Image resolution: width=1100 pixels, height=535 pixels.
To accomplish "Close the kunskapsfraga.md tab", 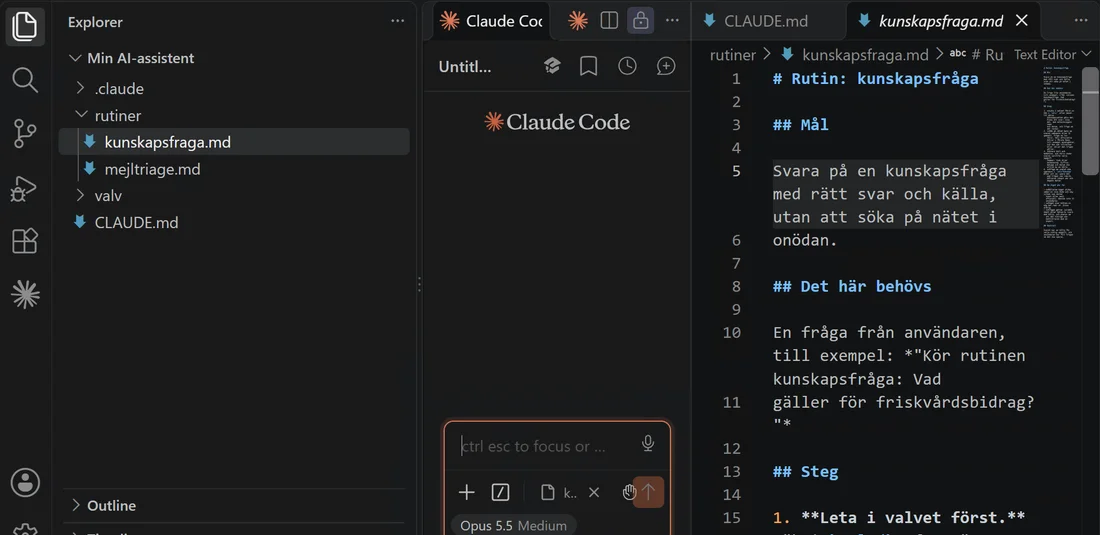I will [x=1021, y=21].
